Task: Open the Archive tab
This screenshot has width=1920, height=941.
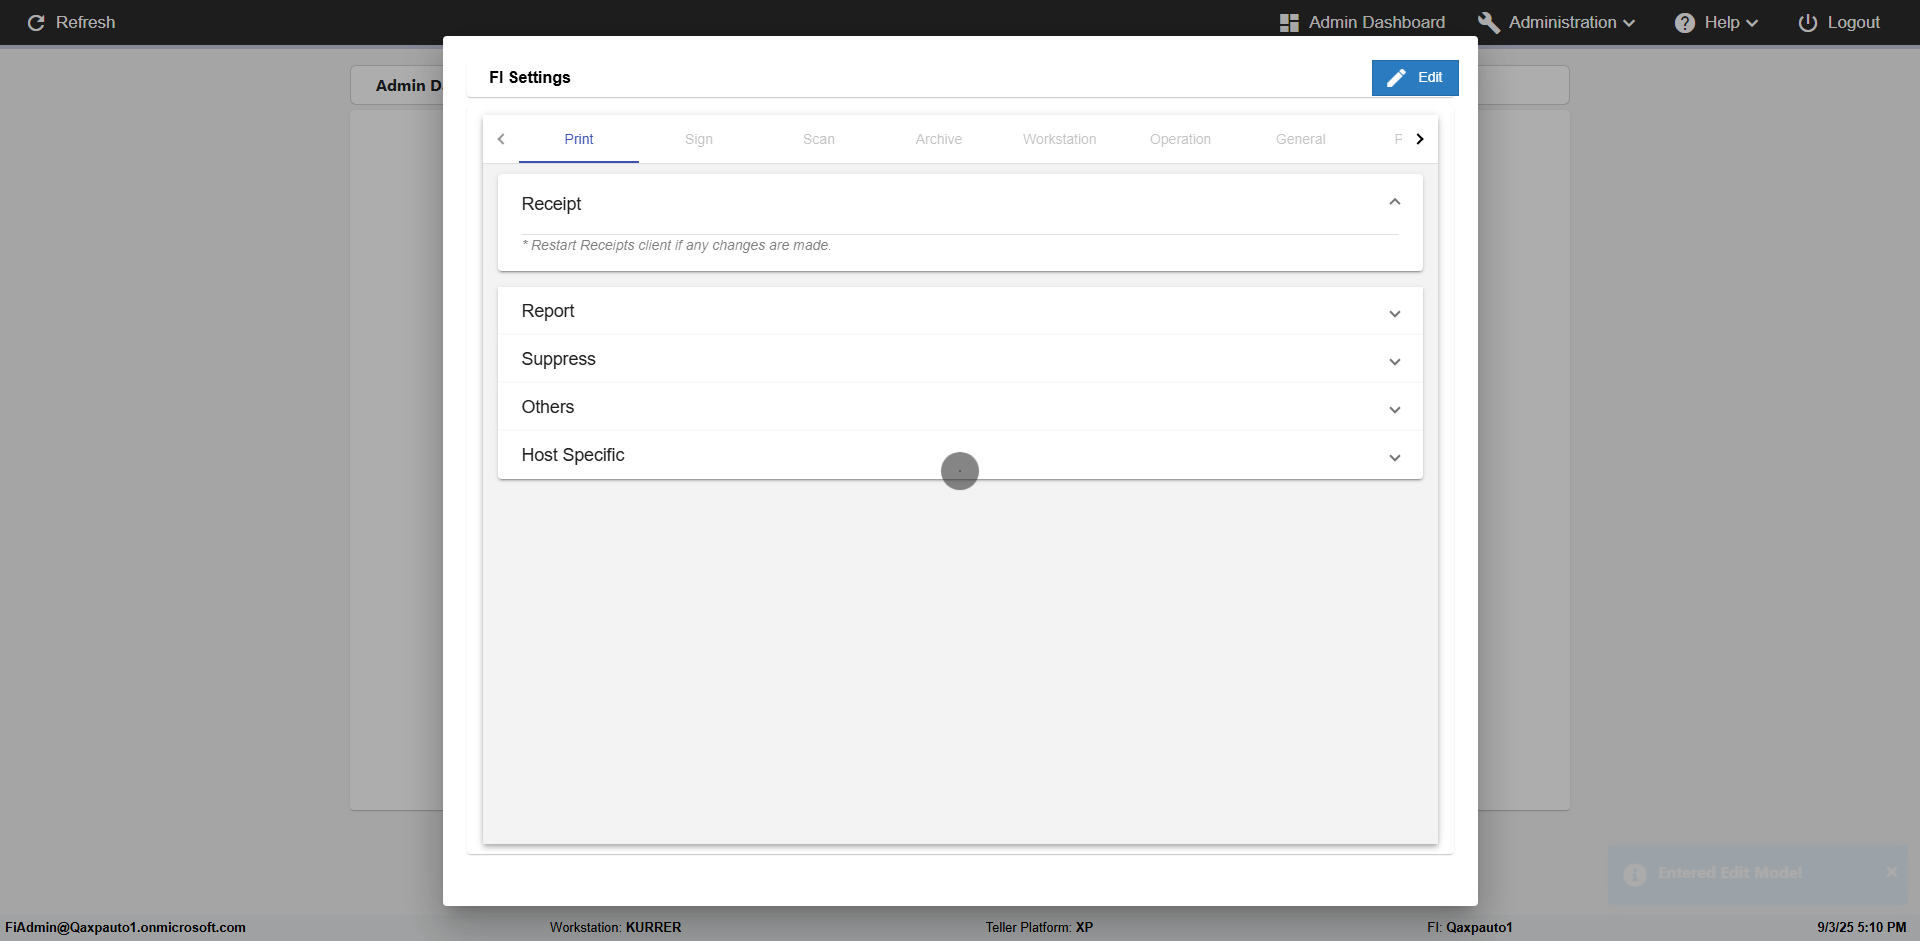Action: (939, 139)
